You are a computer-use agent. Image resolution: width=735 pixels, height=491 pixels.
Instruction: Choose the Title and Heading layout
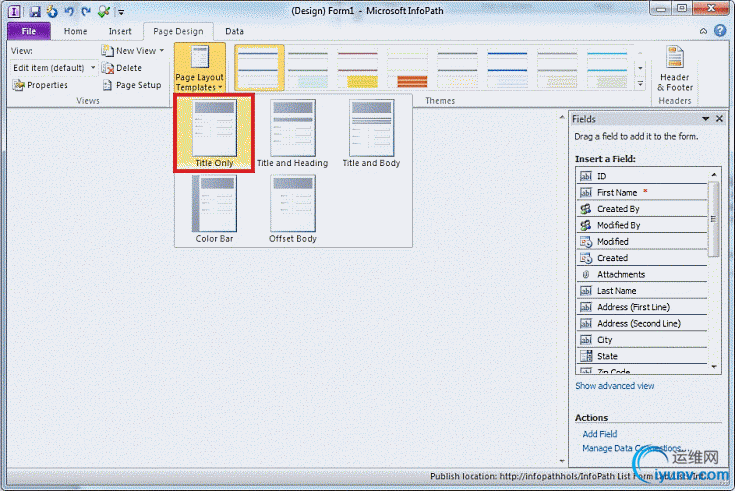pos(292,131)
